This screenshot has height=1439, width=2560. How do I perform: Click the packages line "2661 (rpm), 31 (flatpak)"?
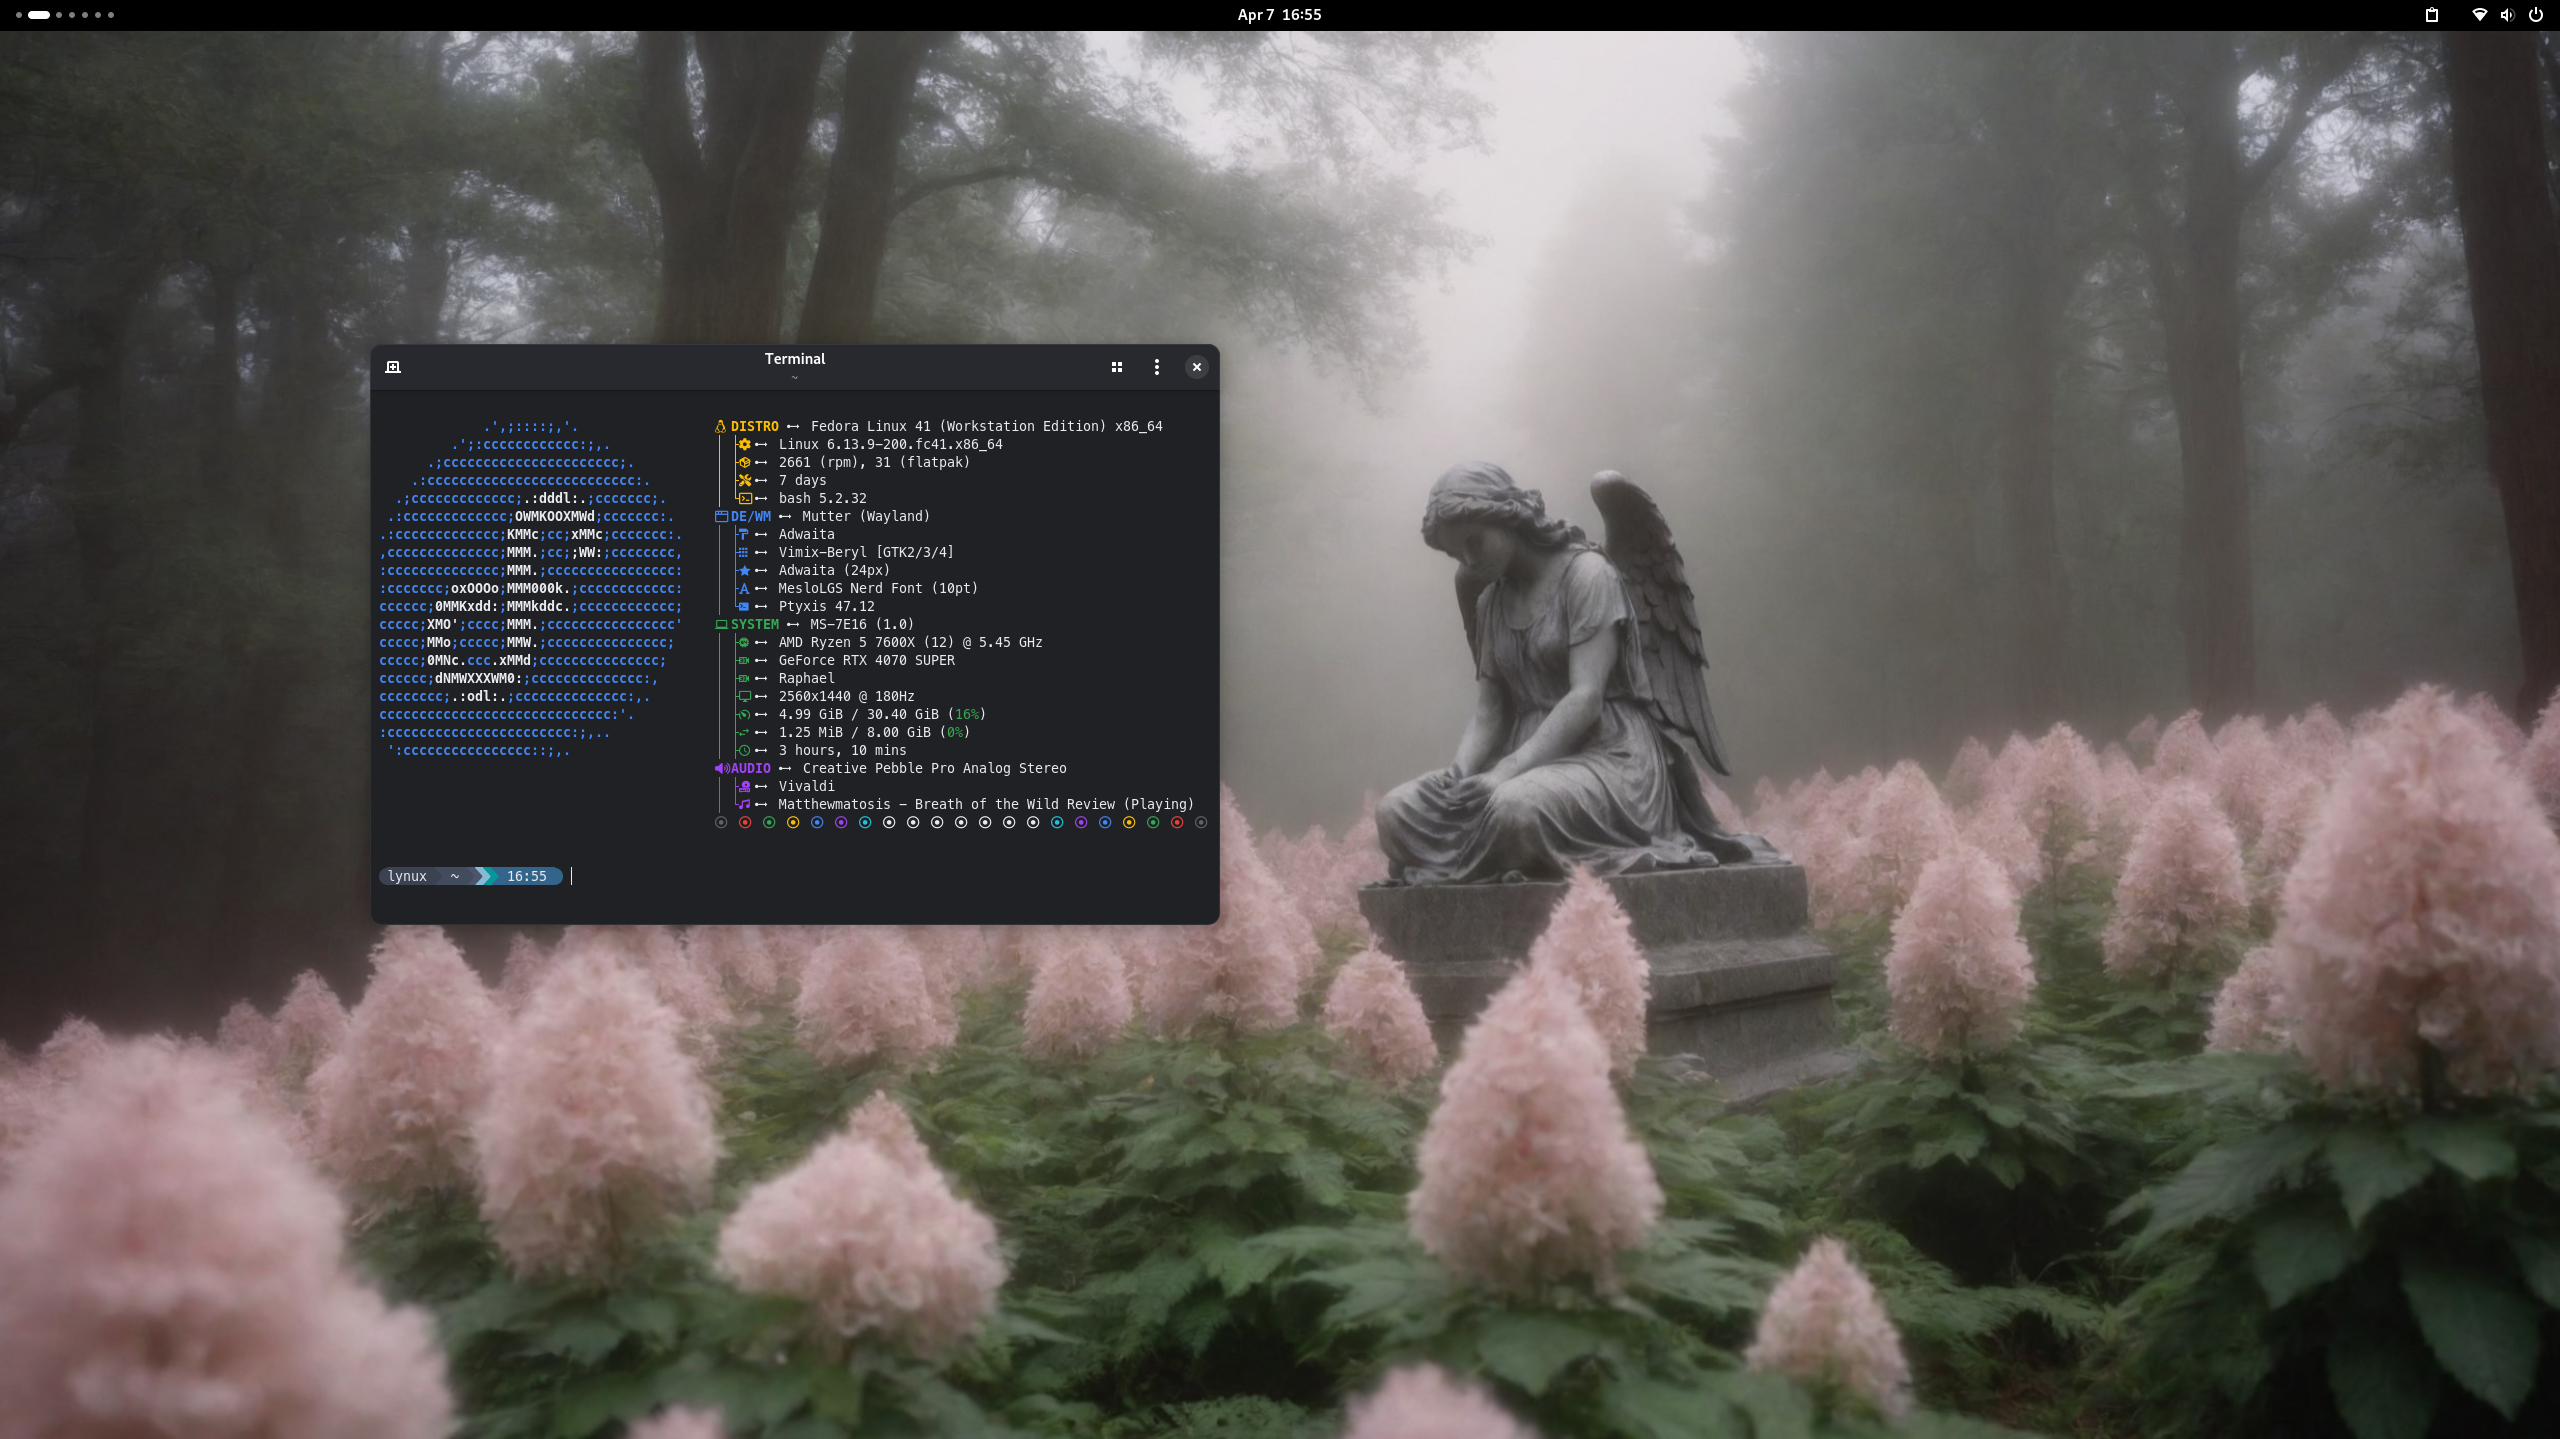874,462
